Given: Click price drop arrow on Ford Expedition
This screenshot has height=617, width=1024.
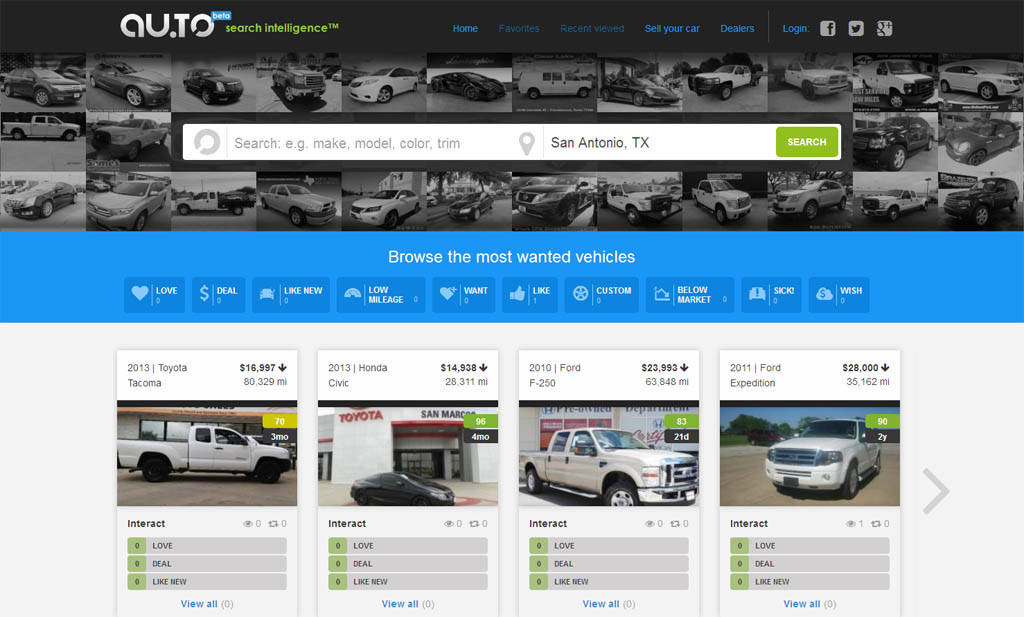Looking at the screenshot, I should [x=885, y=368].
